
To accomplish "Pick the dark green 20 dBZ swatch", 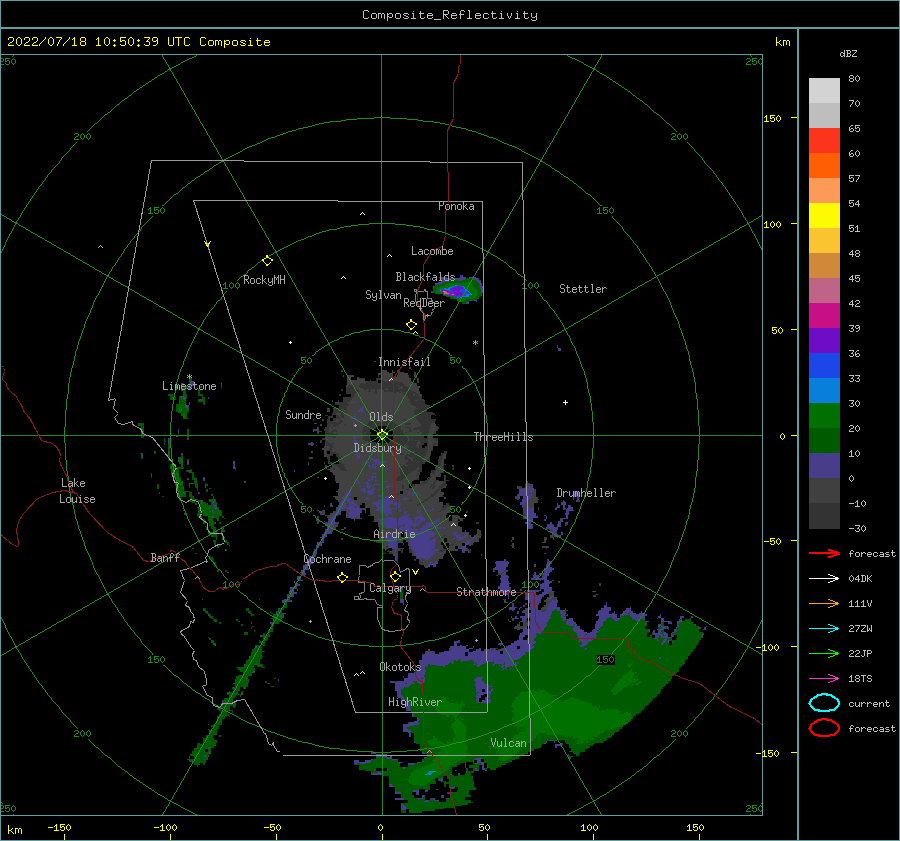I will click(x=824, y=440).
